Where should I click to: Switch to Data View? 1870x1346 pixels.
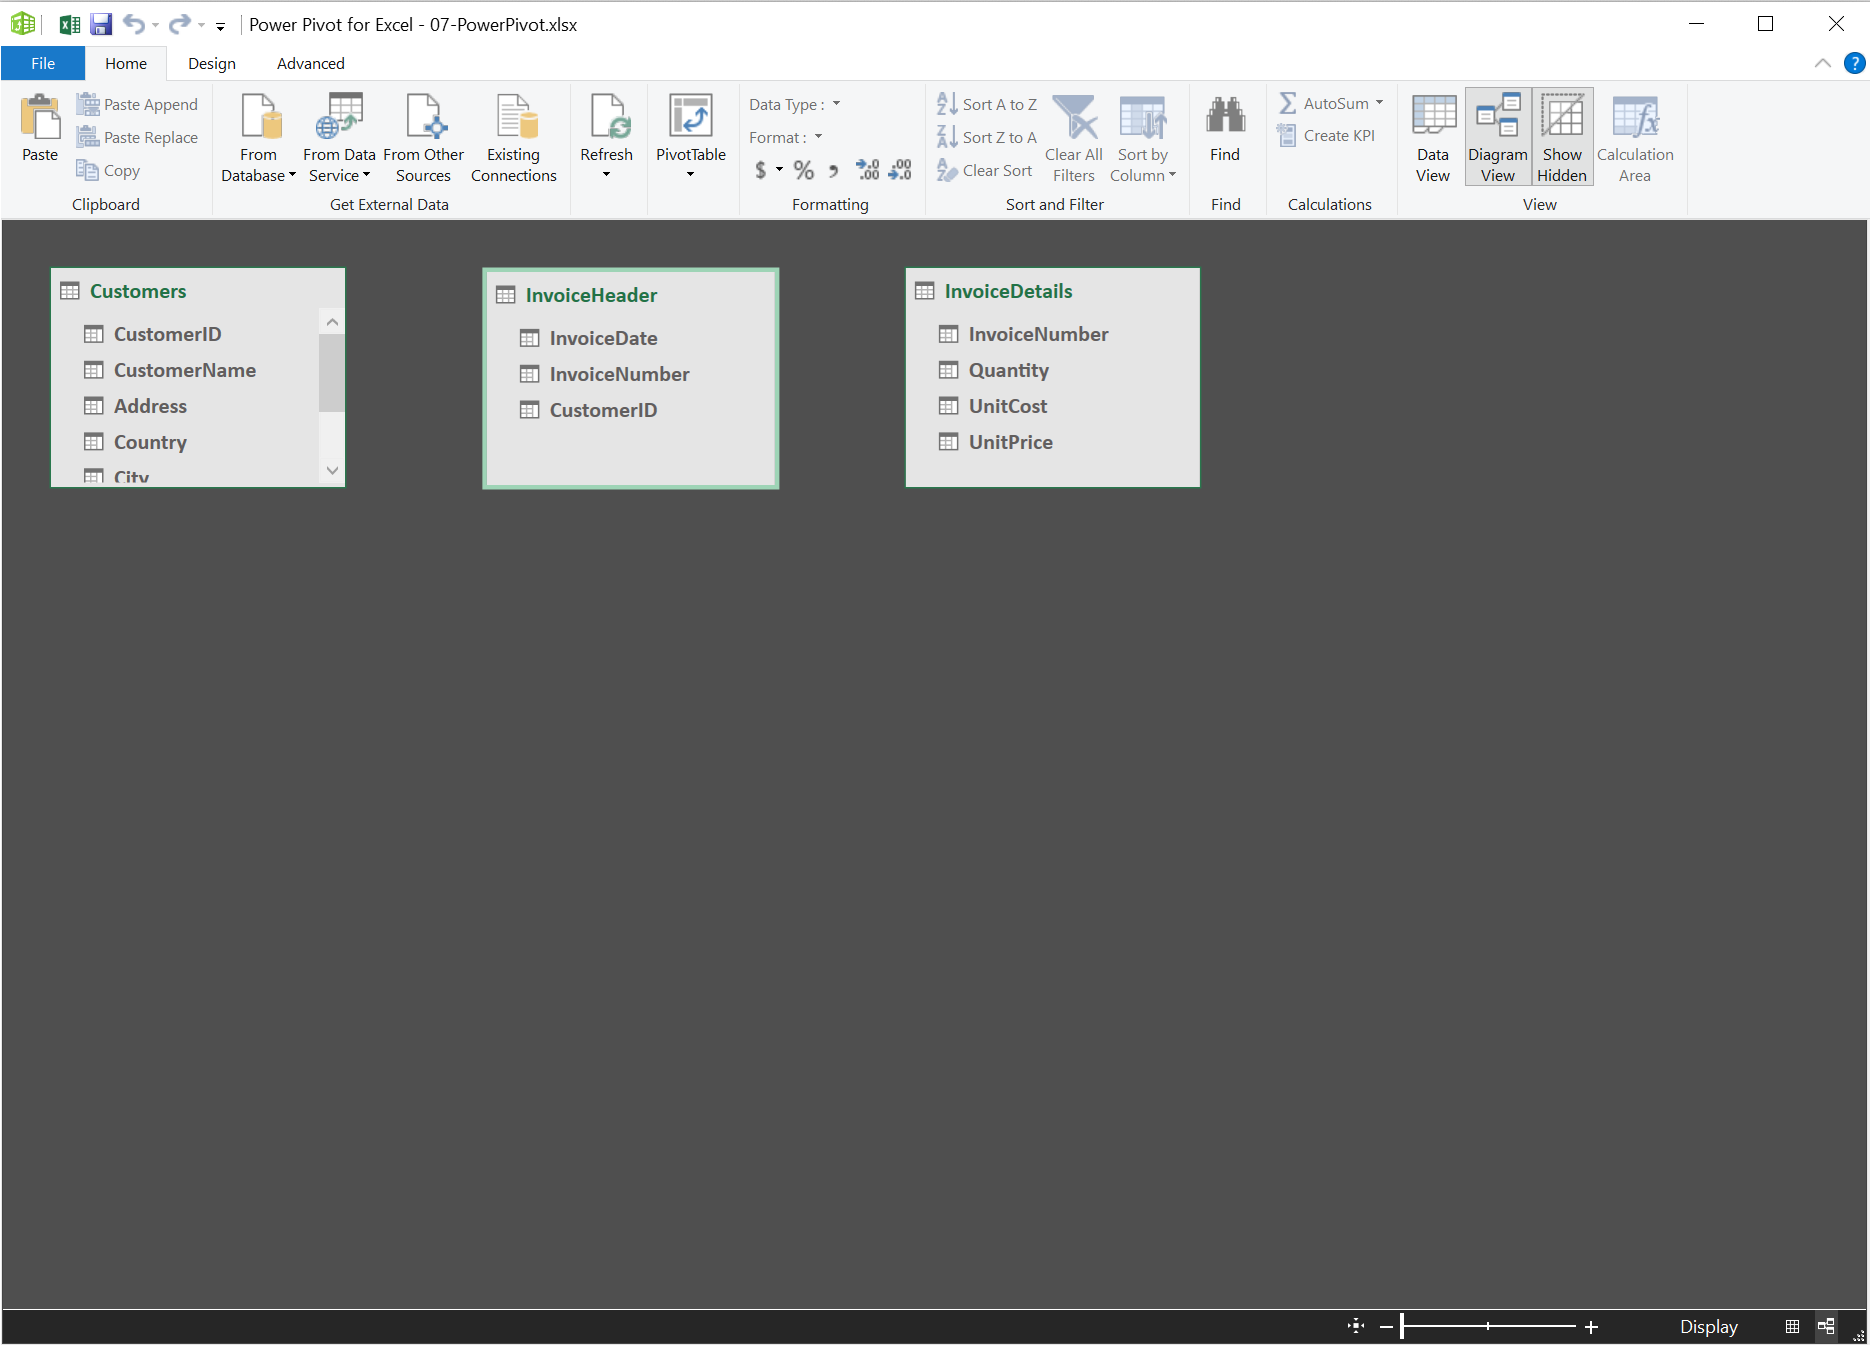[x=1432, y=138]
